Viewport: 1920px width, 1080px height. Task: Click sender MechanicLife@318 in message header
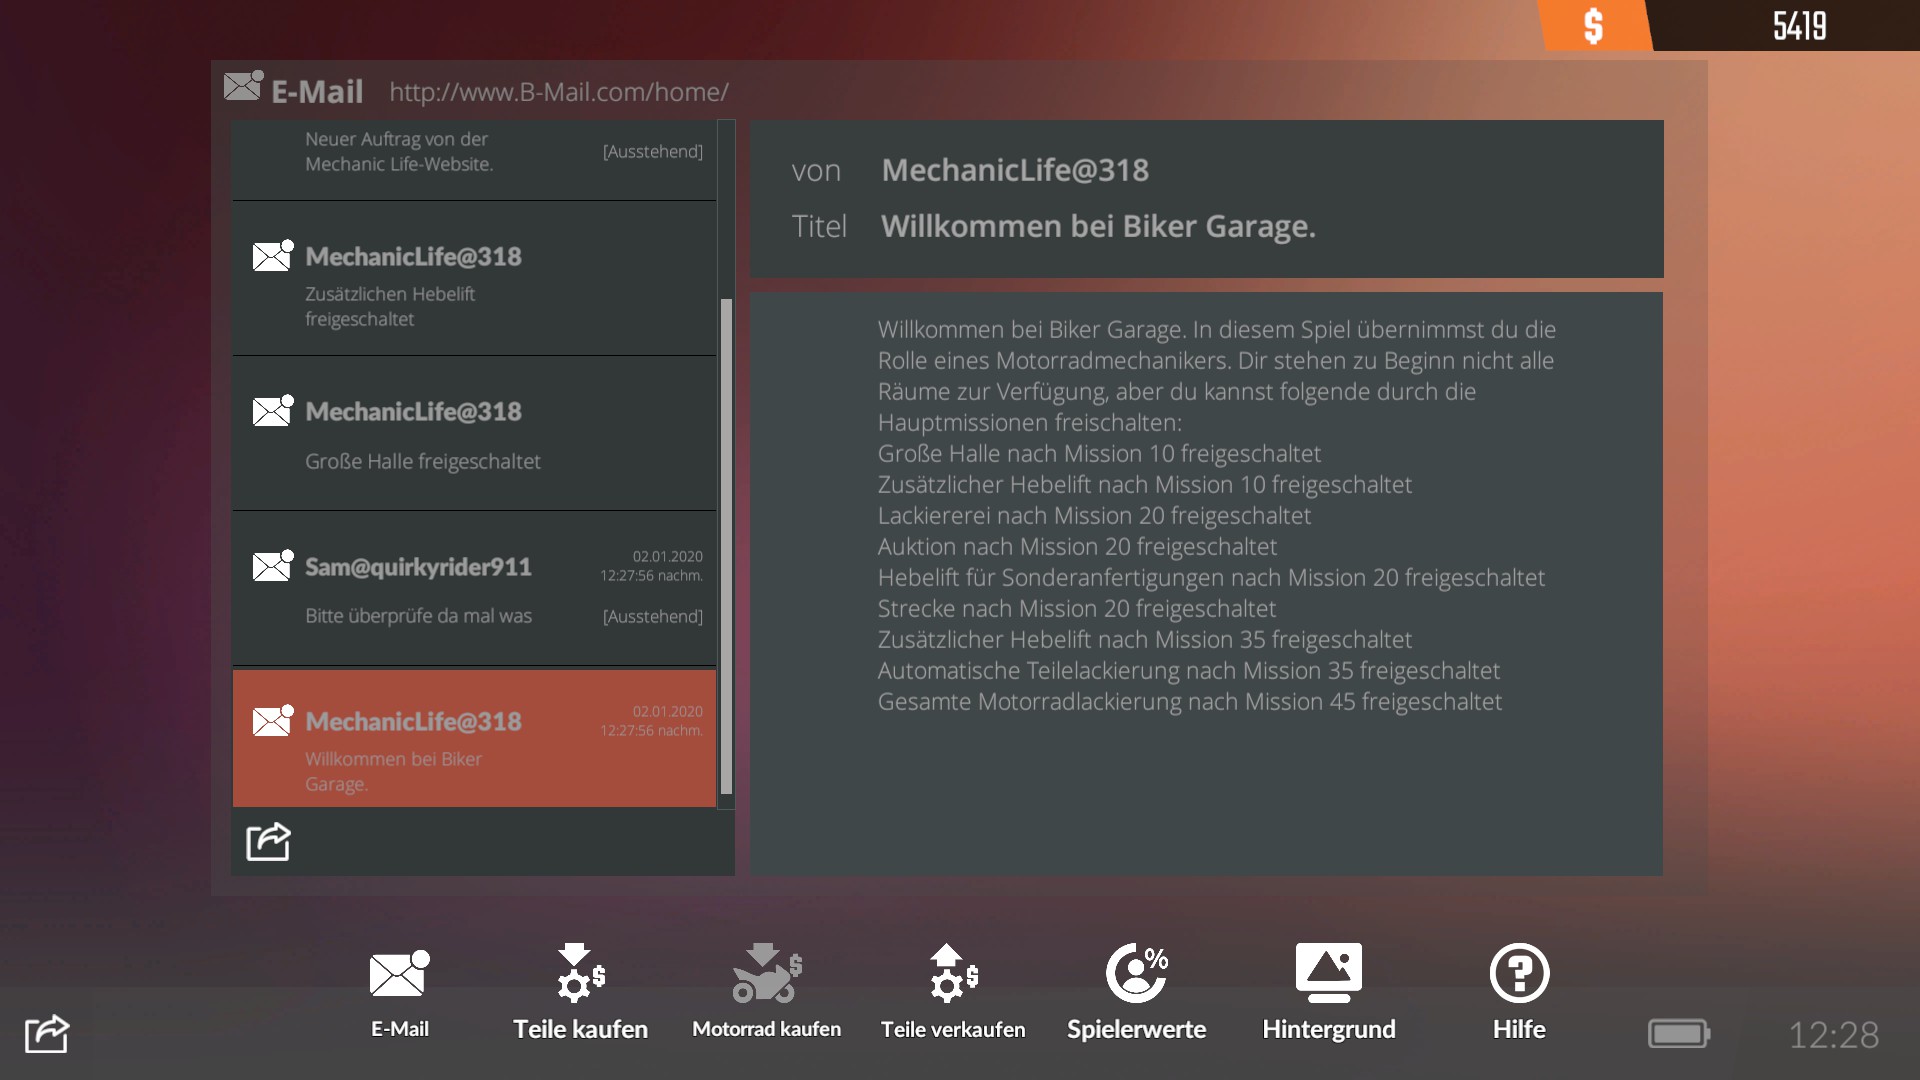tap(1015, 170)
